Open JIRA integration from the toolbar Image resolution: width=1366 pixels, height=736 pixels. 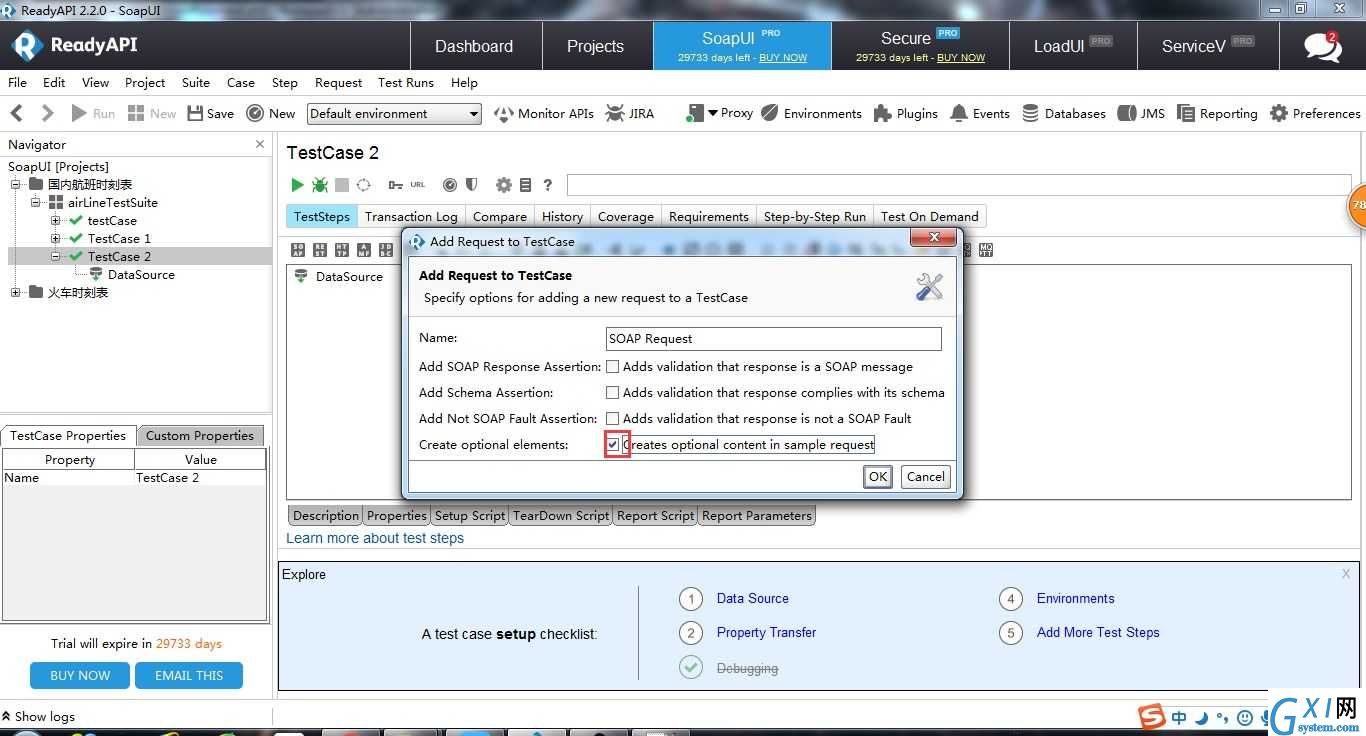(x=630, y=113)
